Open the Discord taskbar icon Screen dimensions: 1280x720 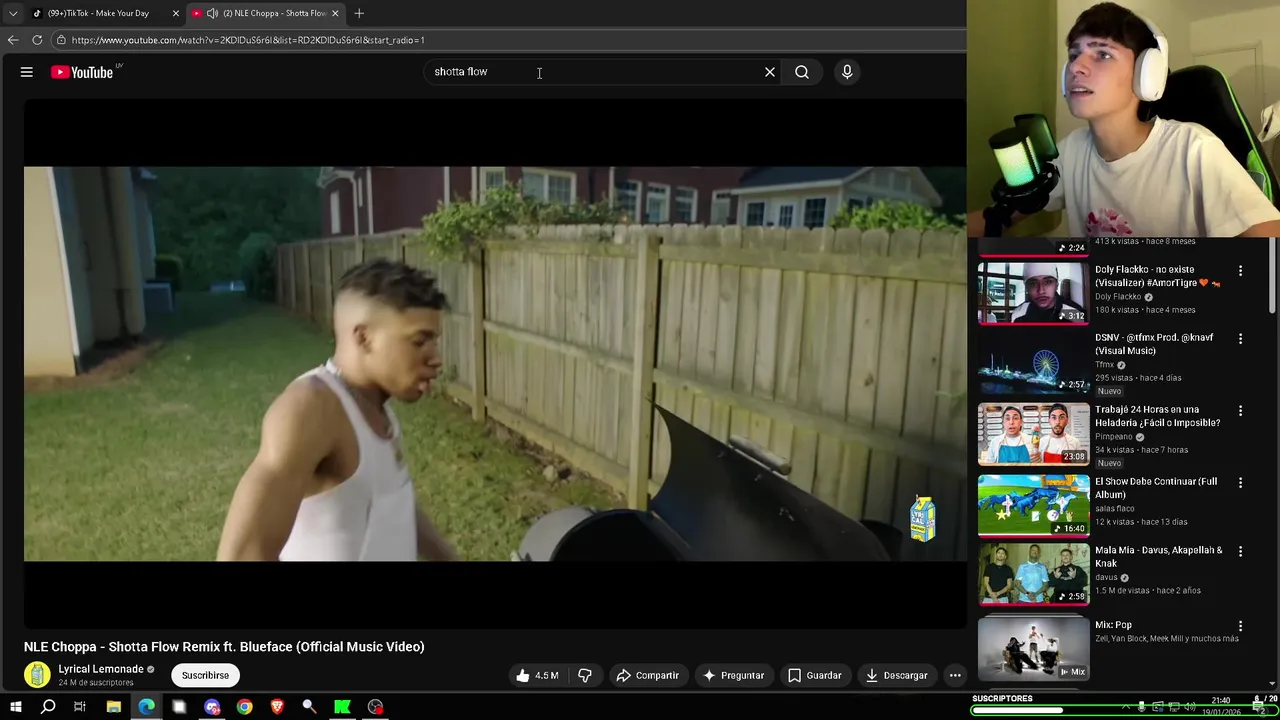[x=212, y=707]
